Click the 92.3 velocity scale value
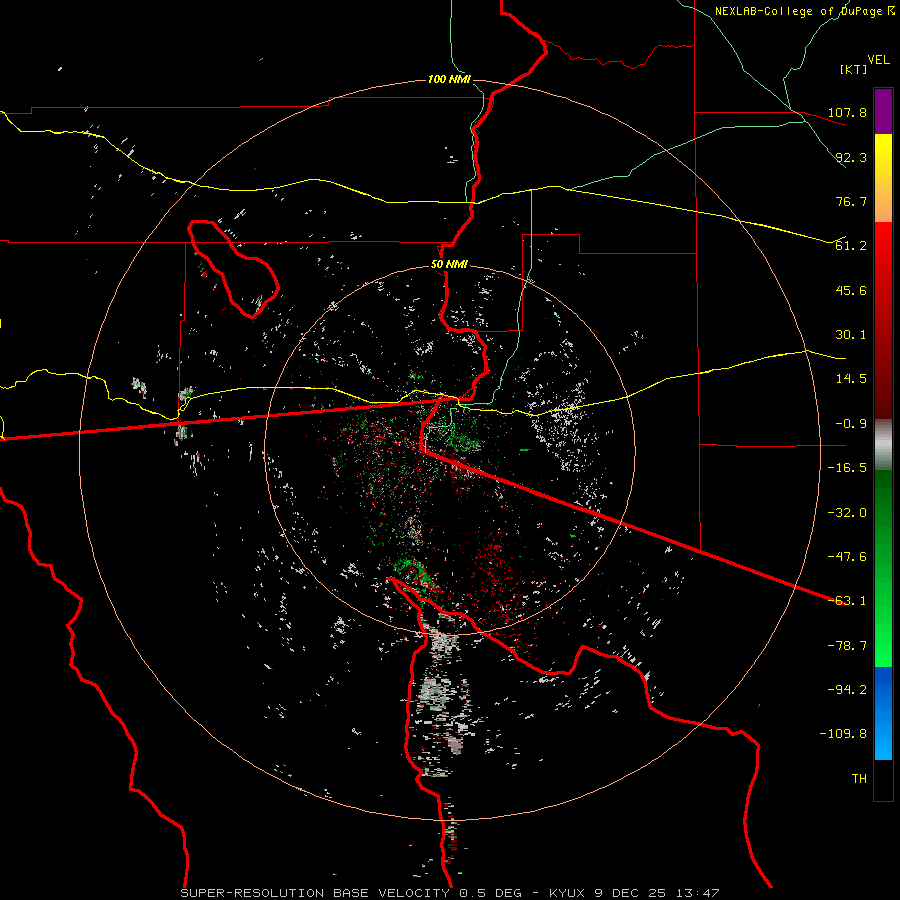The width and height of the screenshot is (900, 900). (851, 157)
